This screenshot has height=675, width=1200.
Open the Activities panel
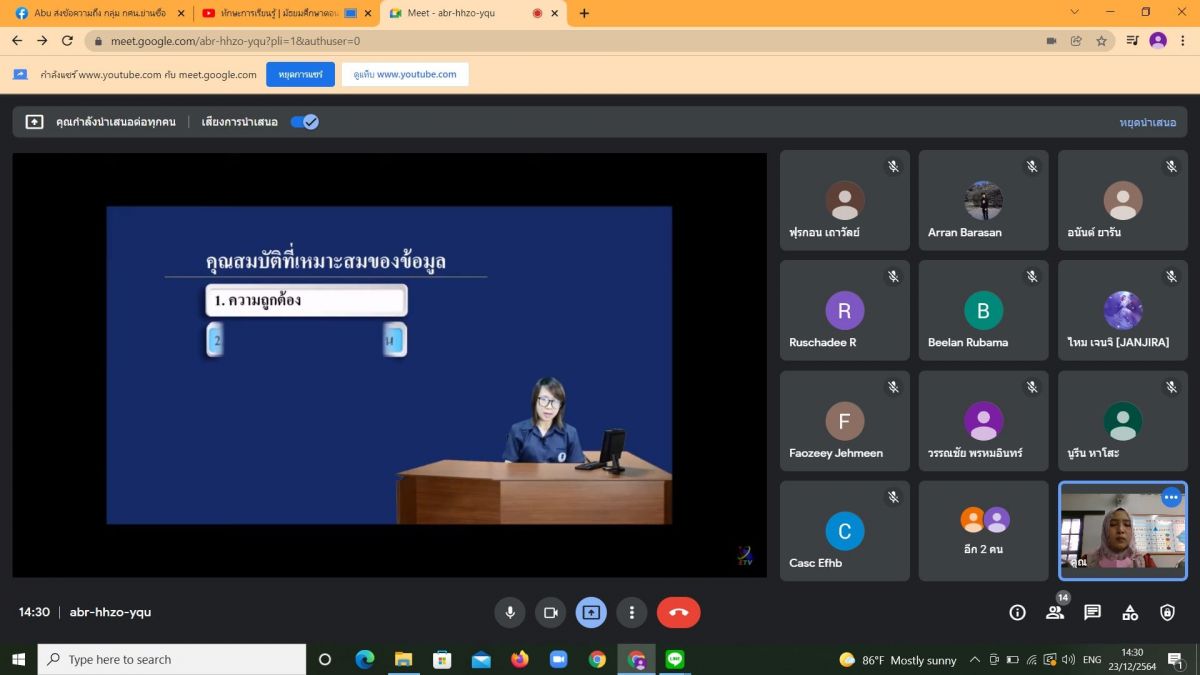tap(1130, 612)
